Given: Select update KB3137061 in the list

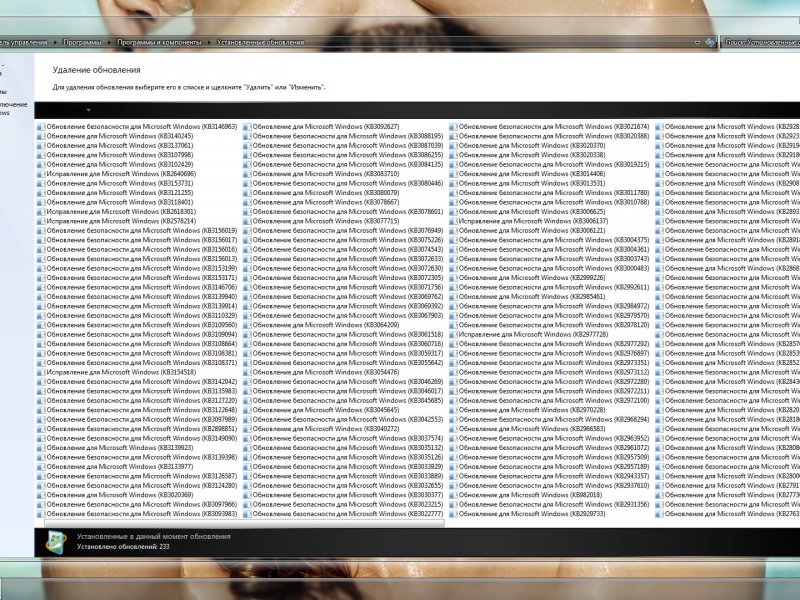Looking at the screenshot, I should pos(115,146).
